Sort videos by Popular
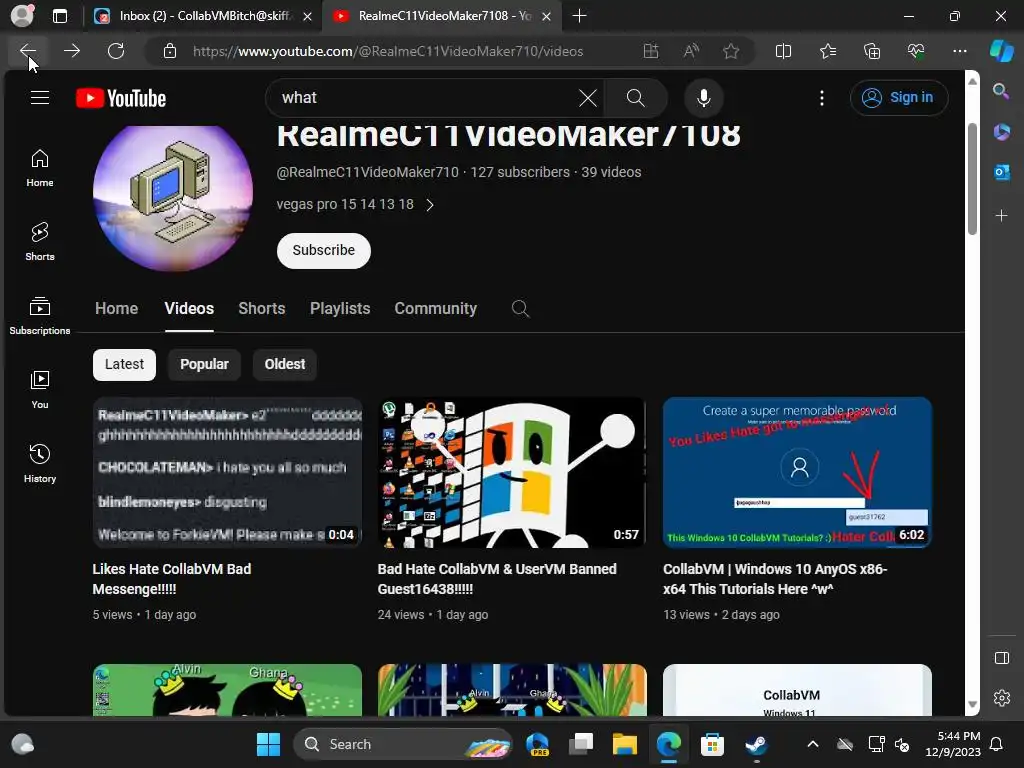 pos(204,364)
